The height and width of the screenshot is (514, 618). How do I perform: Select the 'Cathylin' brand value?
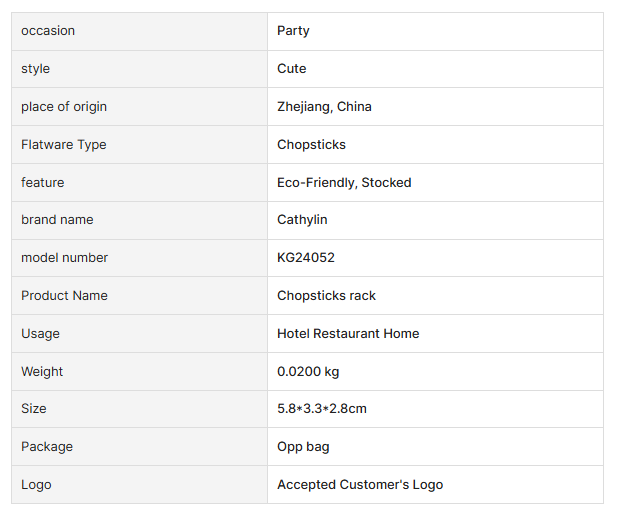[x=302, y=220]
